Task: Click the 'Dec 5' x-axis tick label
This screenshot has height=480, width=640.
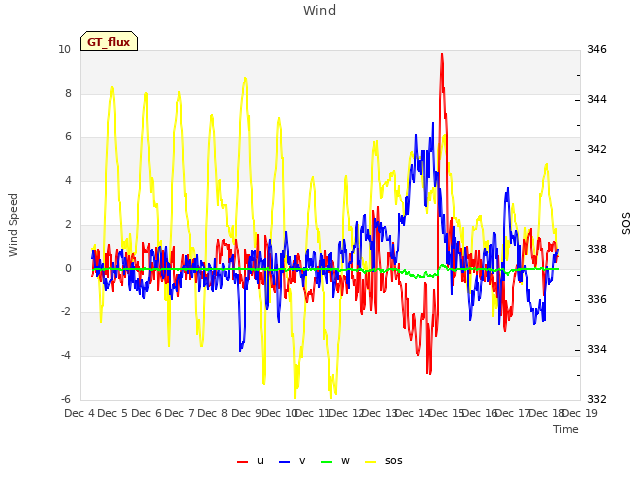Action: click(113, 413)
